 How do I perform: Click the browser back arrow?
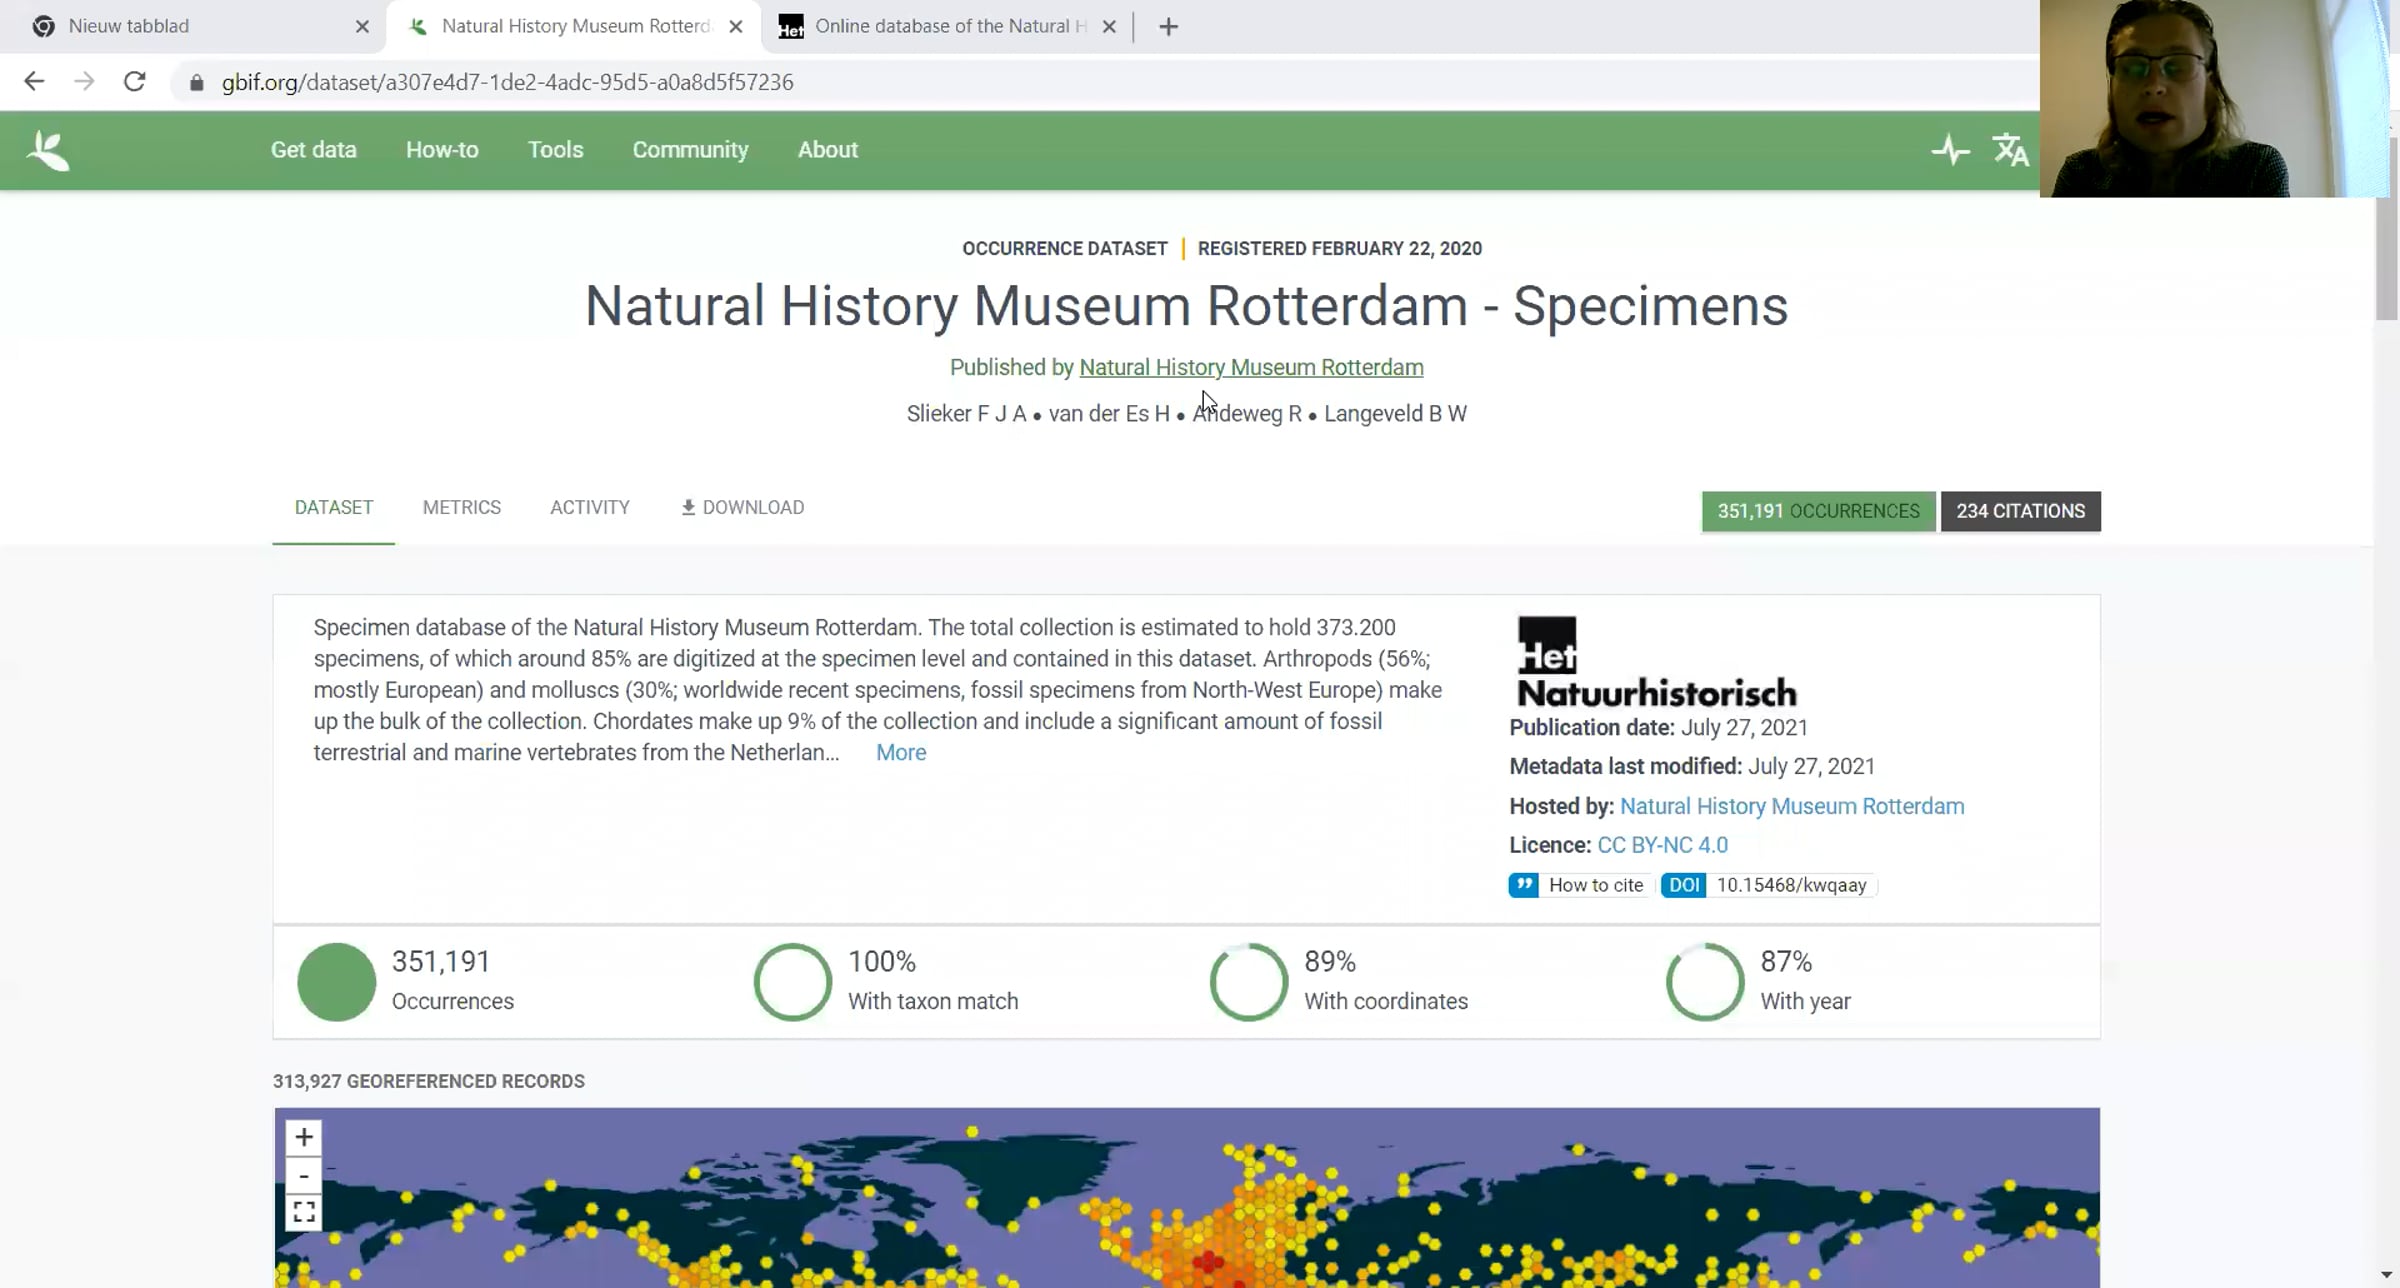pyautogui.click(x=34, y=82)
